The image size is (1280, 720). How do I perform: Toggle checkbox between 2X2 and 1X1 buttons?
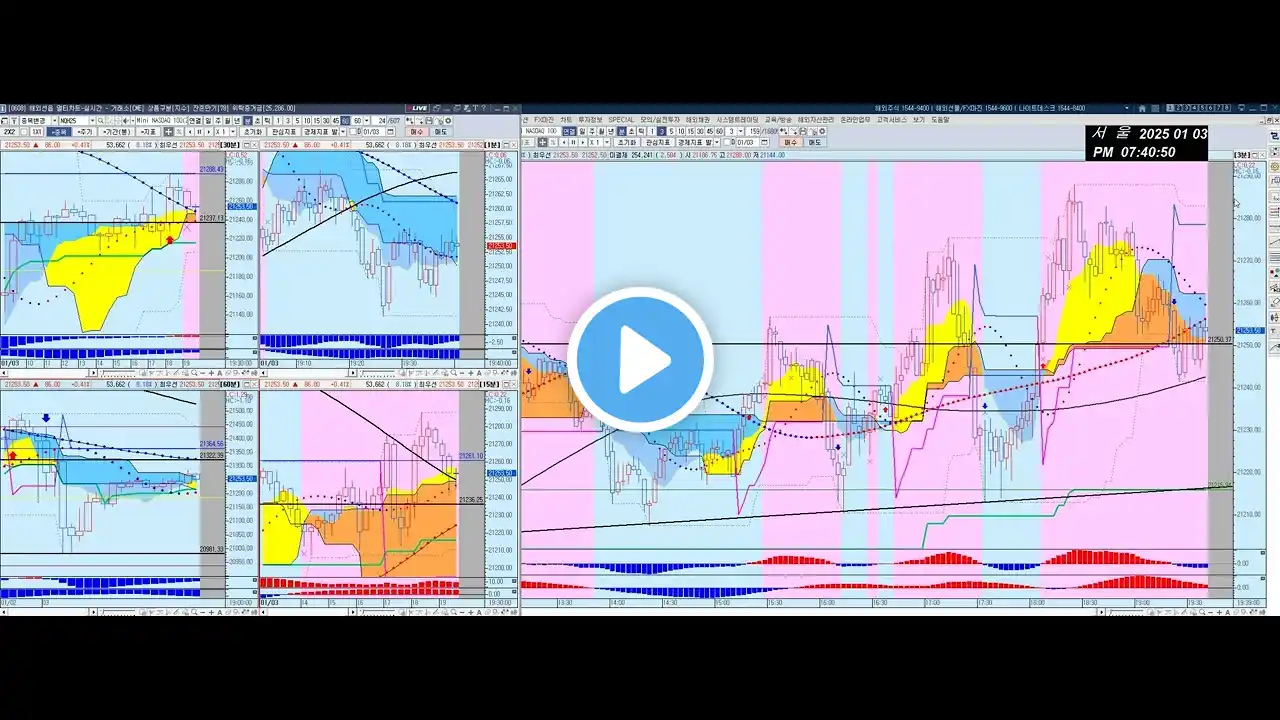coord(24,132)
